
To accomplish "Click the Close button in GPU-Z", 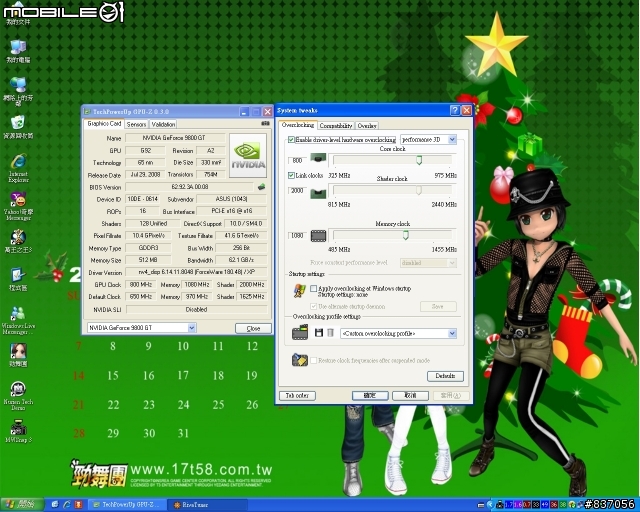I will [x=253, y=328].
